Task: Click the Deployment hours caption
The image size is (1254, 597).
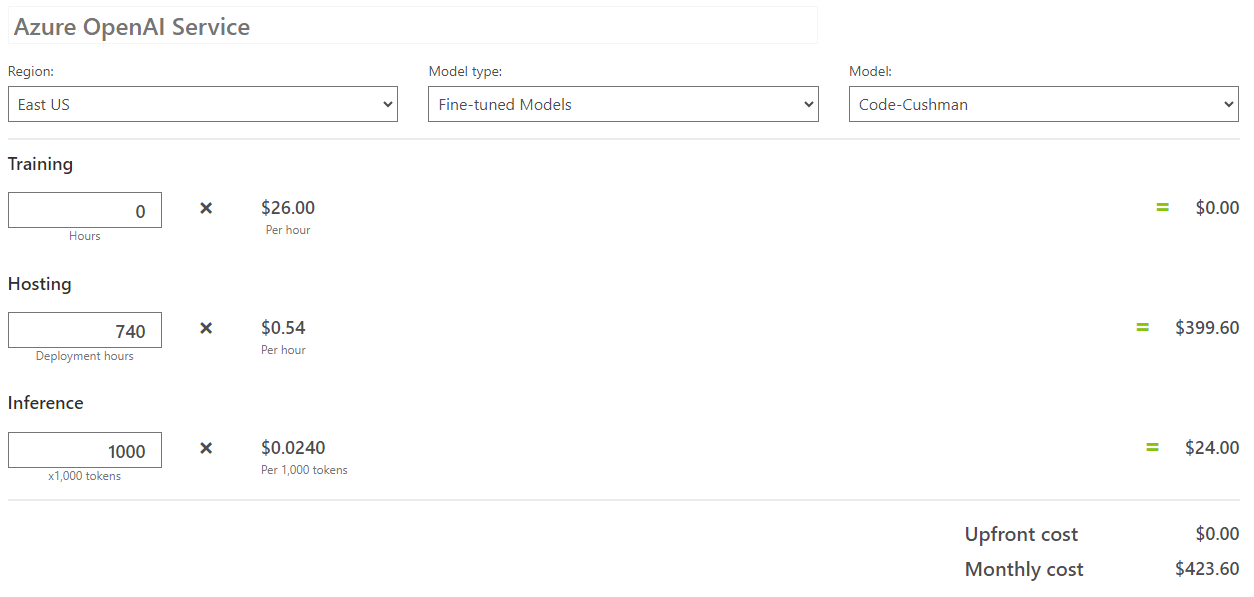Action: click(x=85, y=356)
